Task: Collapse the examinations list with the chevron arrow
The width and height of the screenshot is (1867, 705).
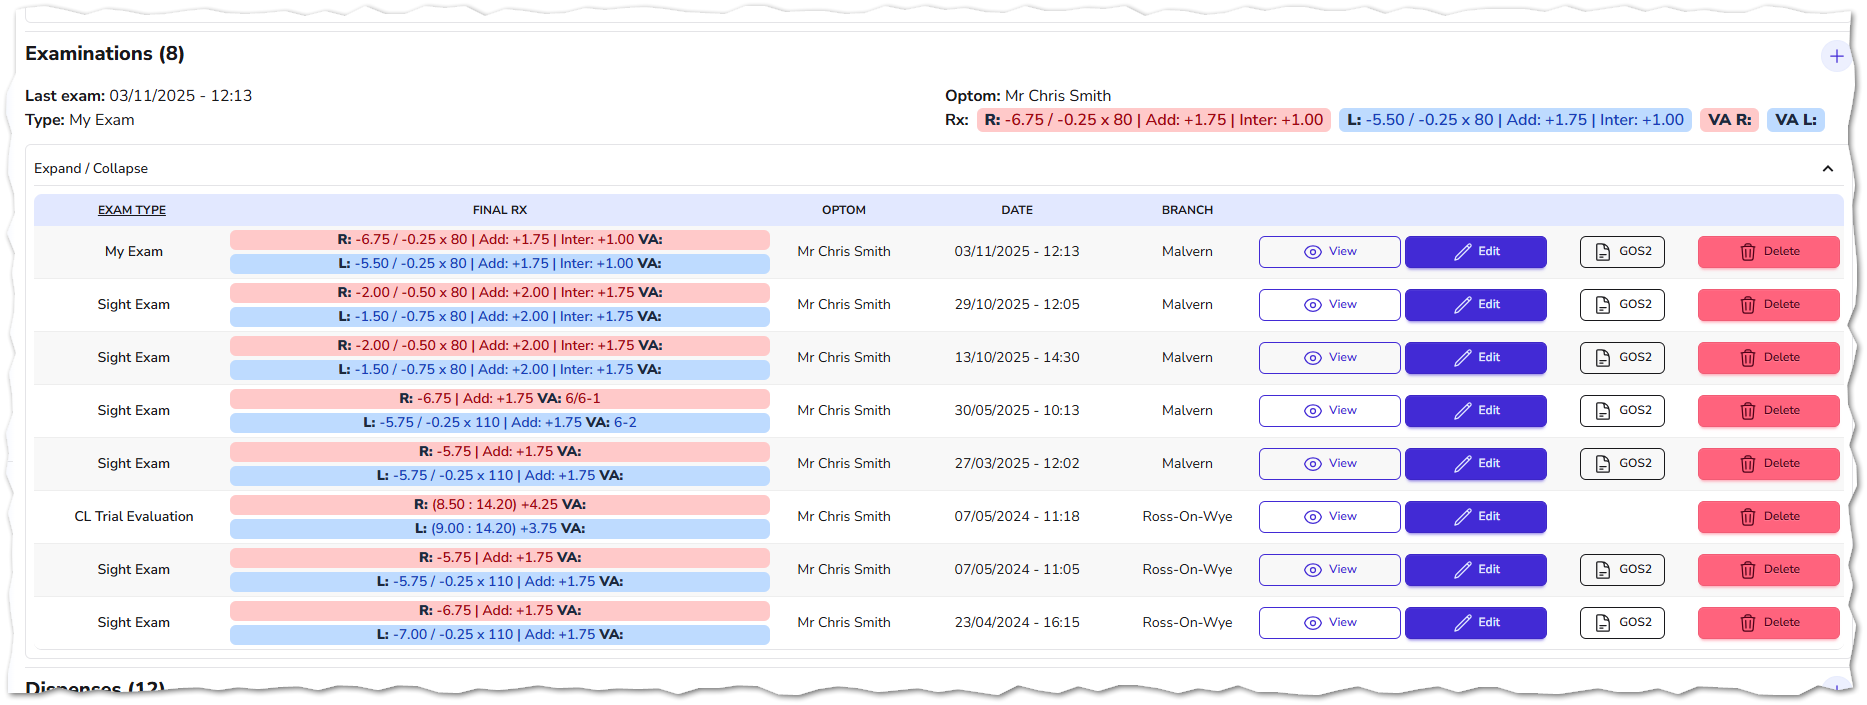Action: [x=1827, y=169]
